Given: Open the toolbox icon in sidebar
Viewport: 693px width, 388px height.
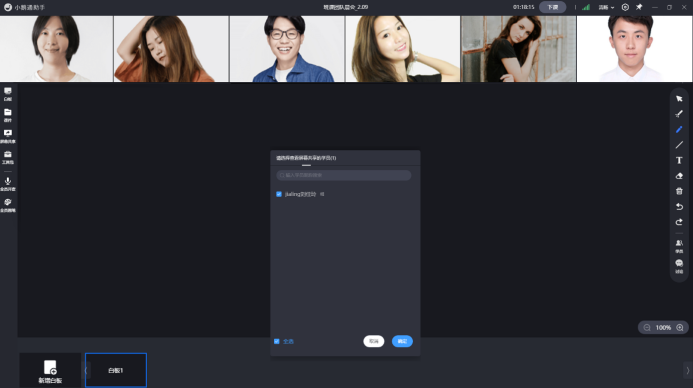Looking at the screenshot, I should coord(8,157).
